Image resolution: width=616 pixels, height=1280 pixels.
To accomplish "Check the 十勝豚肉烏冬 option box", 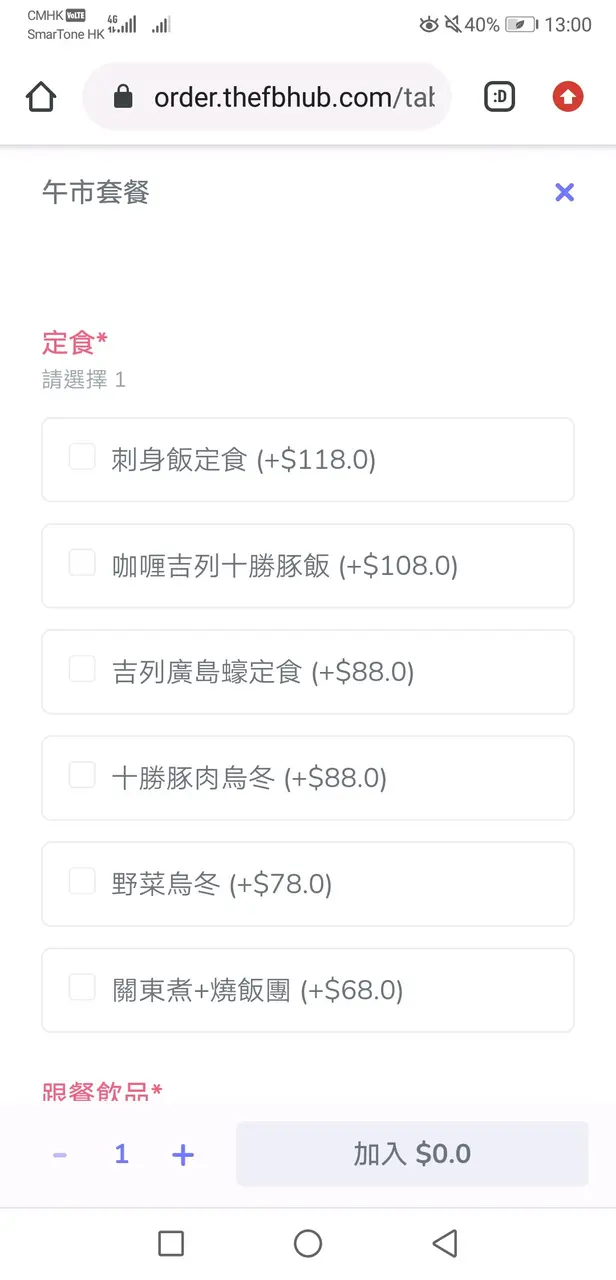I will coord(82,775).
